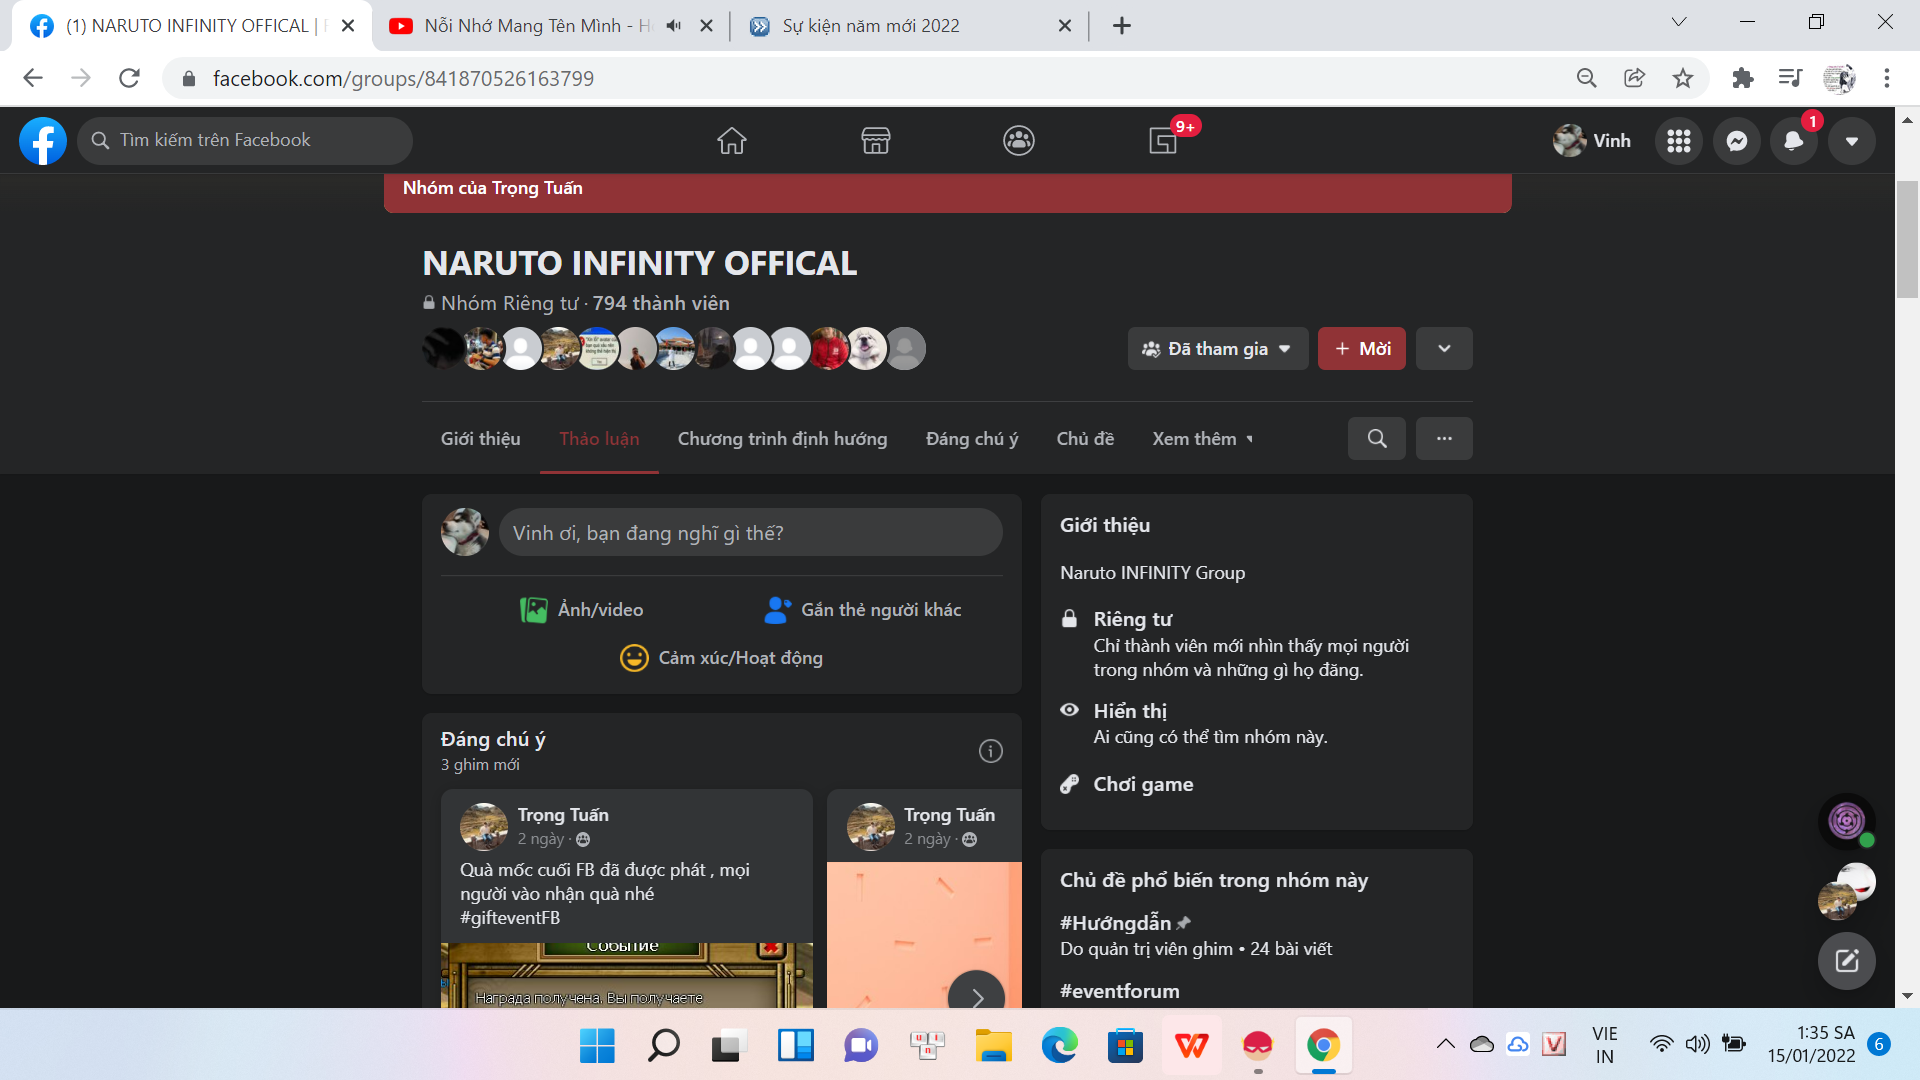
Task: Search within the group magnifier button
Action: pyautogui.click(x=1377, y=439)
